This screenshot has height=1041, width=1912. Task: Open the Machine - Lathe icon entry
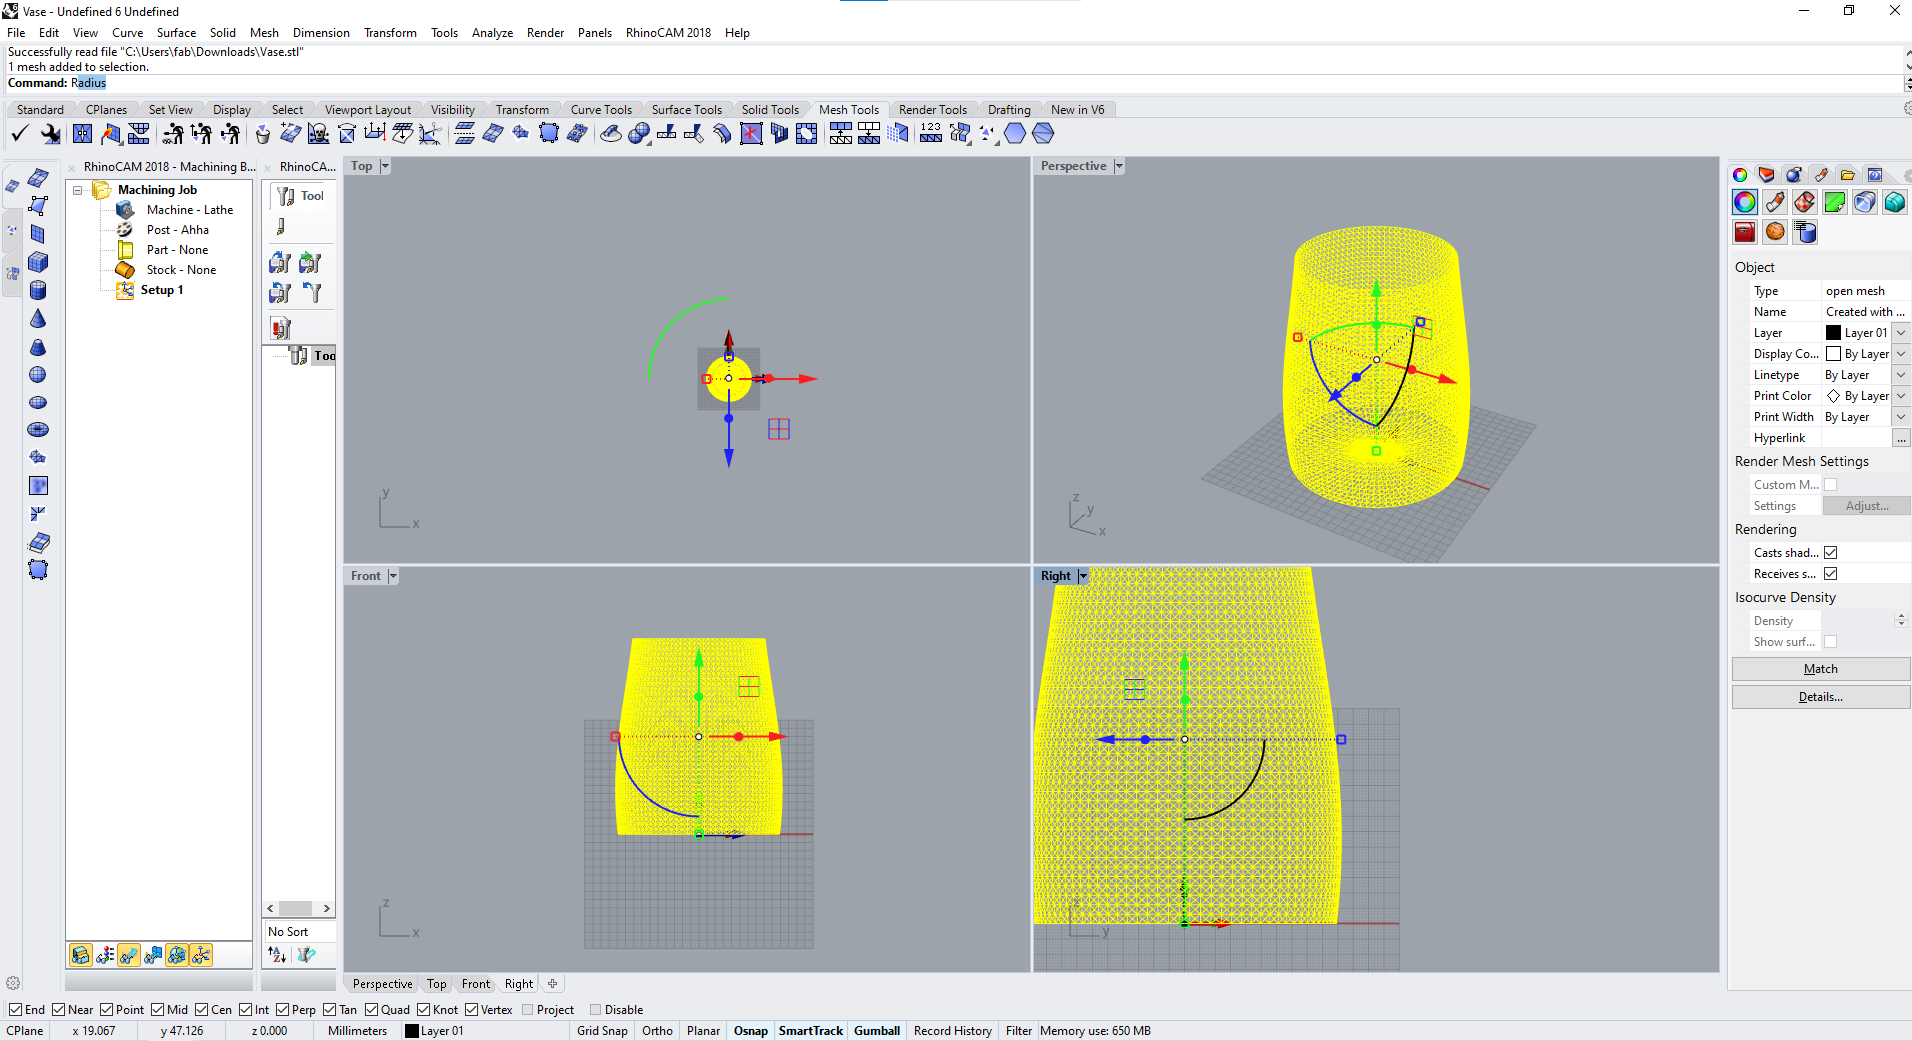click(125, 210)
